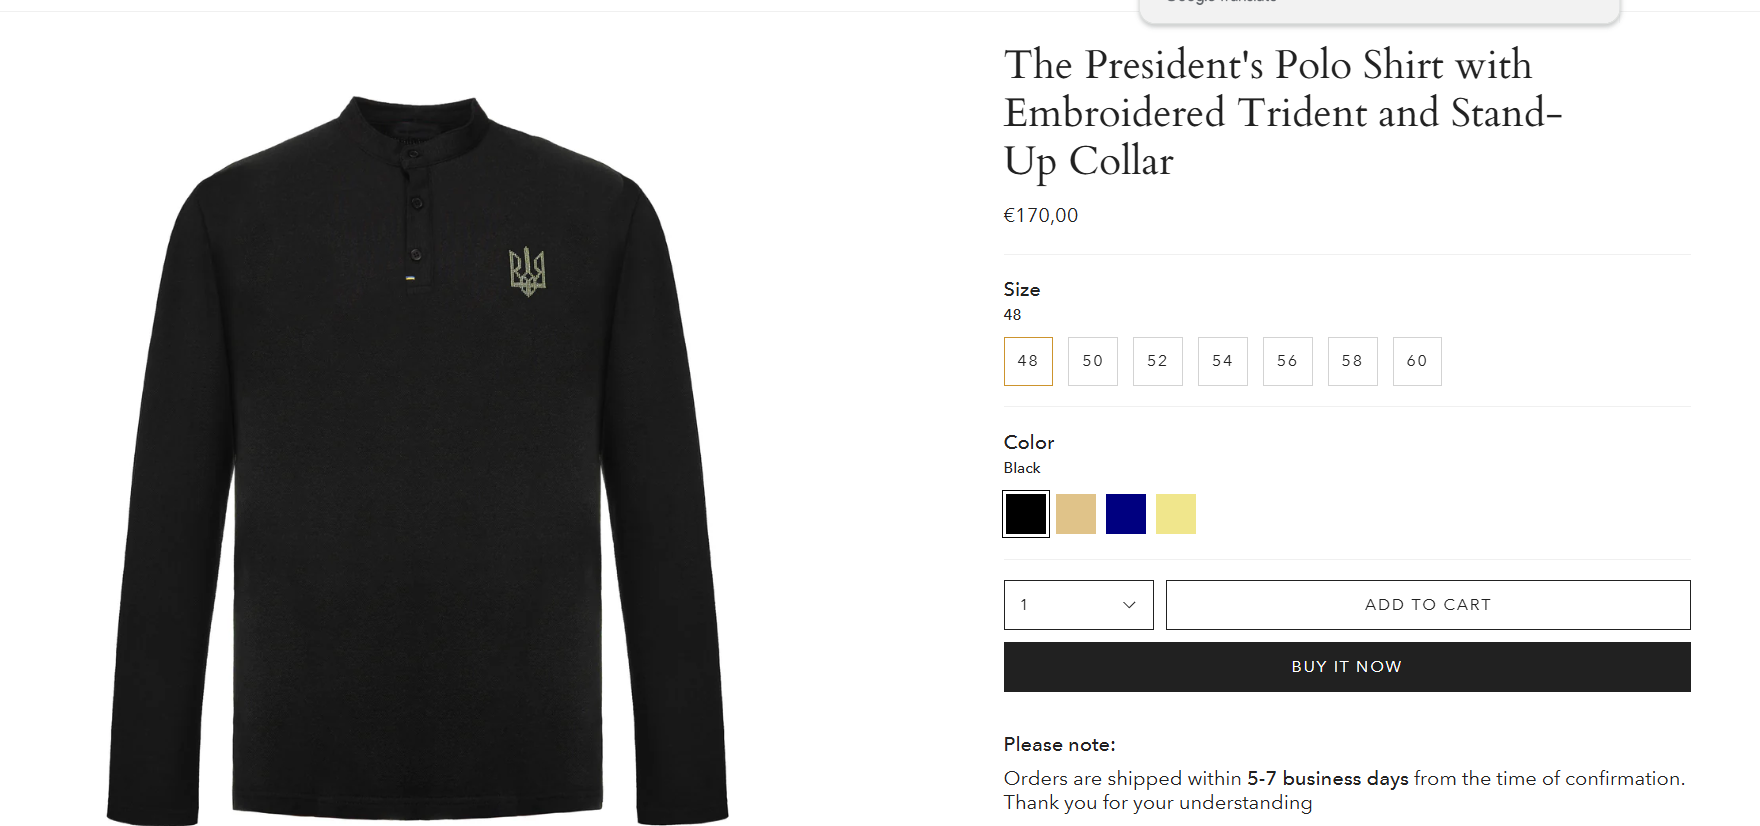
Task: Select size 54
Action: 1222,361
